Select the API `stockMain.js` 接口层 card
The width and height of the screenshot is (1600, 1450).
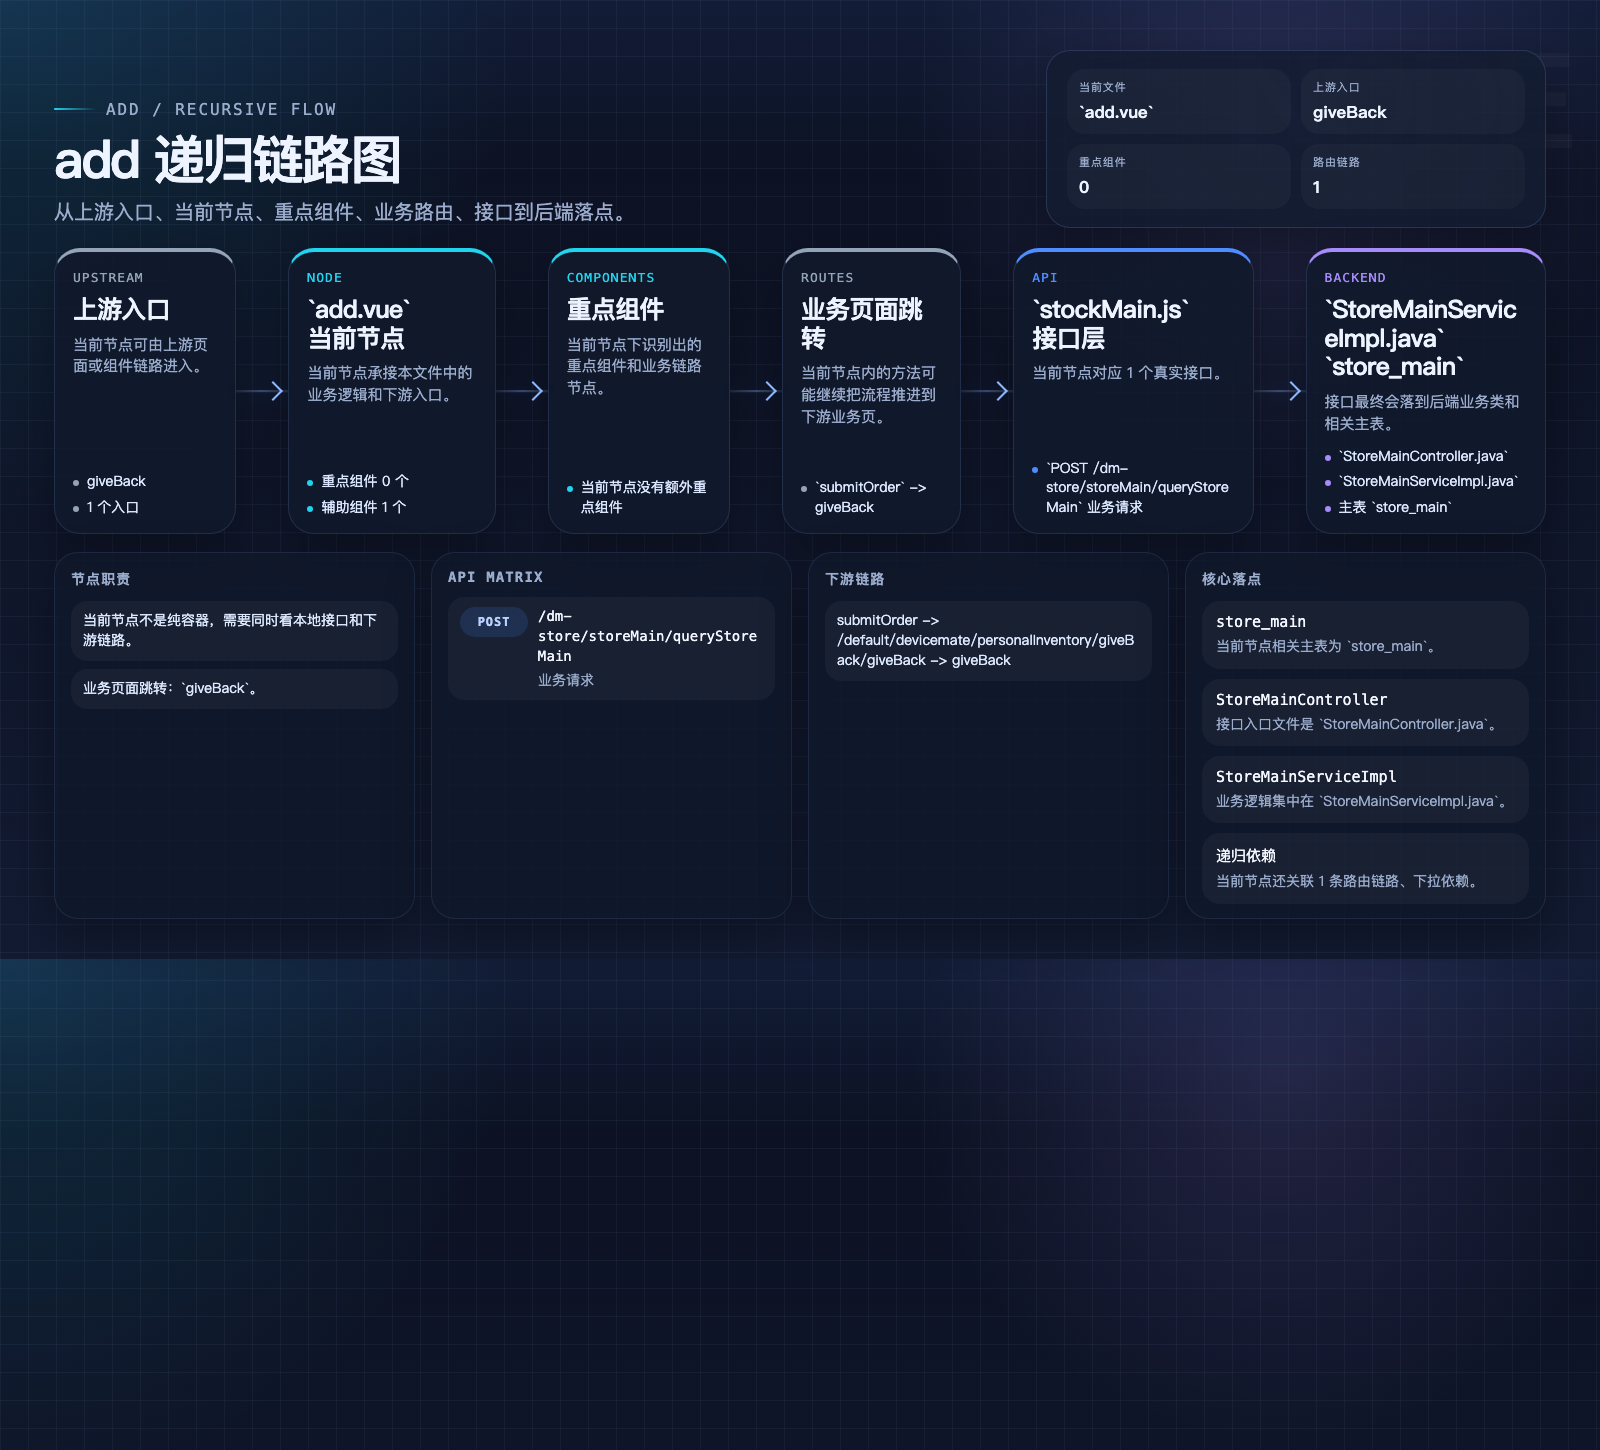click(x=1133, y=391)
